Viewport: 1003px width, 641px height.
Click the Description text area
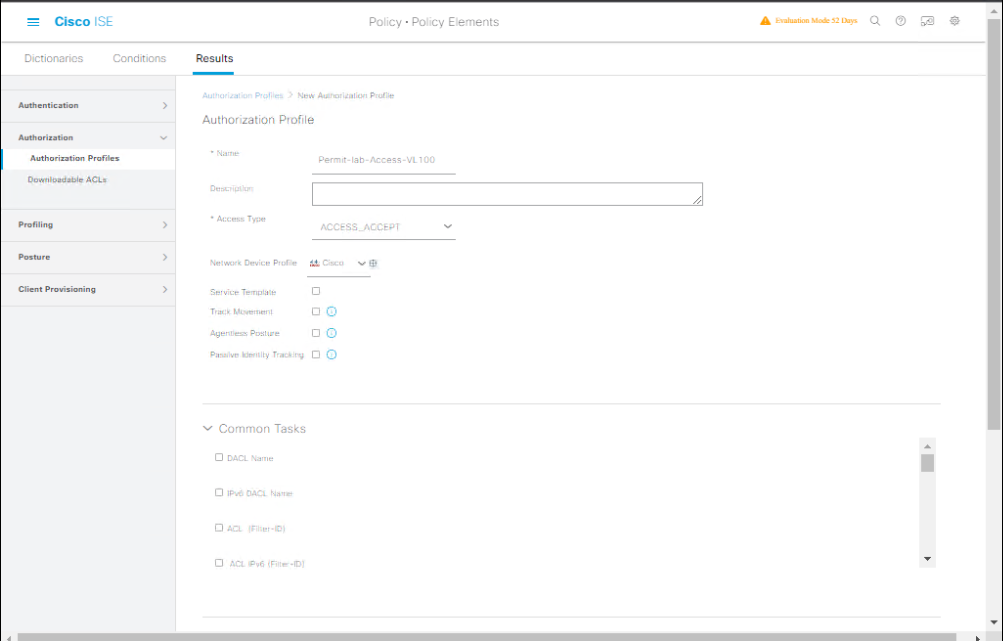tap(507, 194)
